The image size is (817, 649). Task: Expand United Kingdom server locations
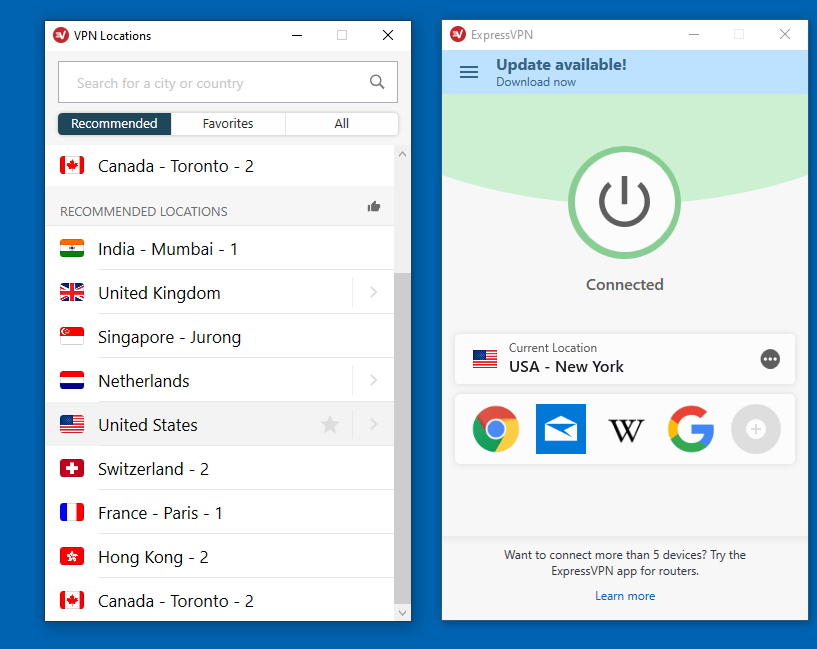374,292
